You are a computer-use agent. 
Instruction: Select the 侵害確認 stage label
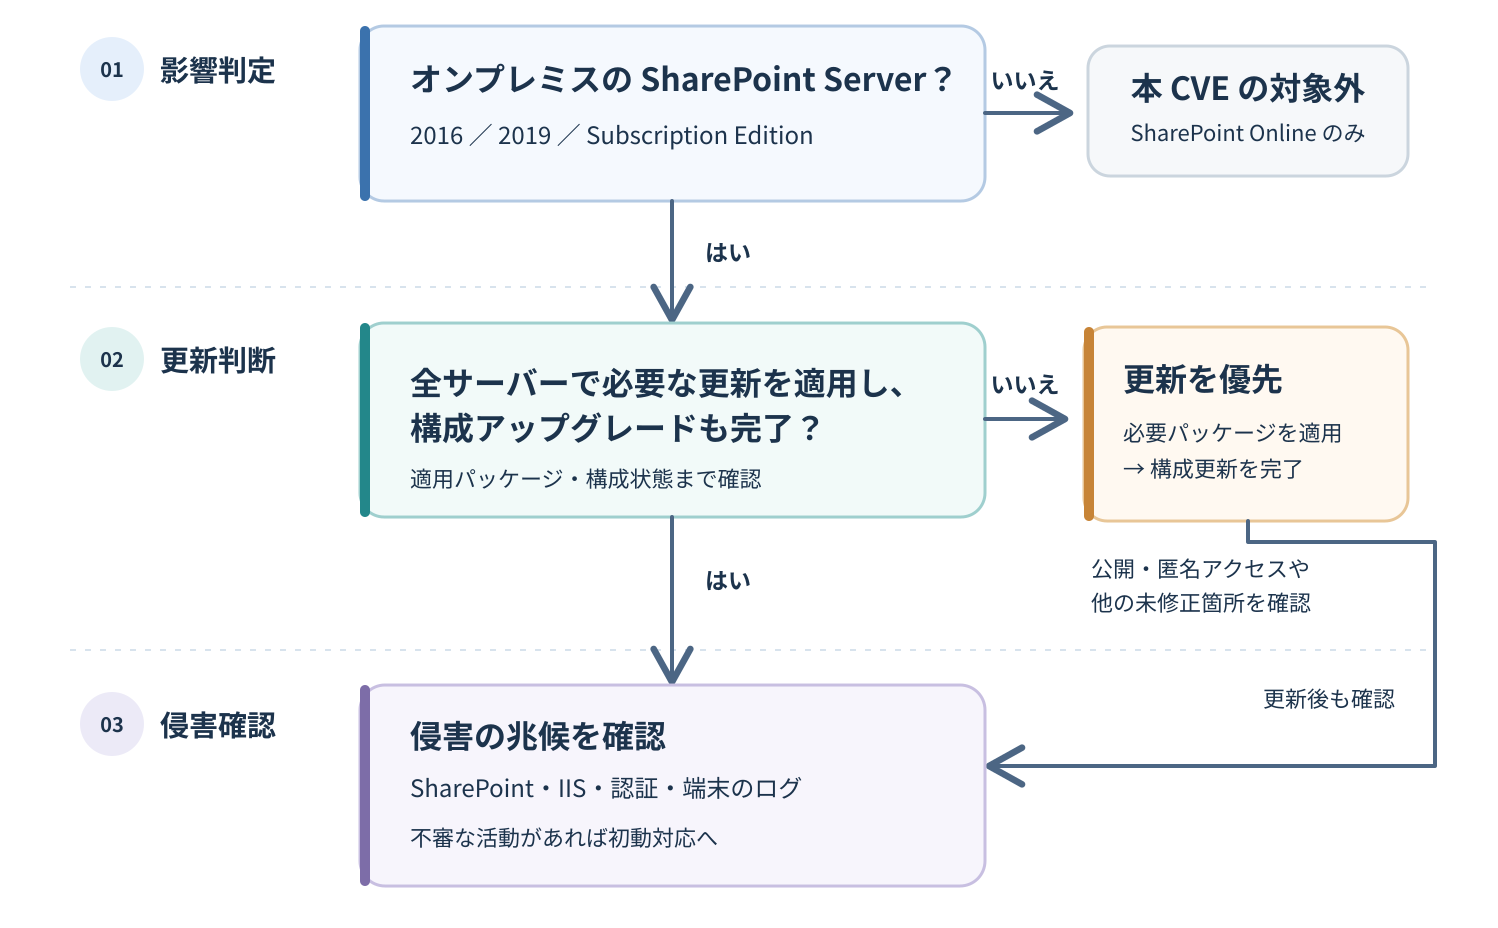pyautogui.click(x=218, y=725)
